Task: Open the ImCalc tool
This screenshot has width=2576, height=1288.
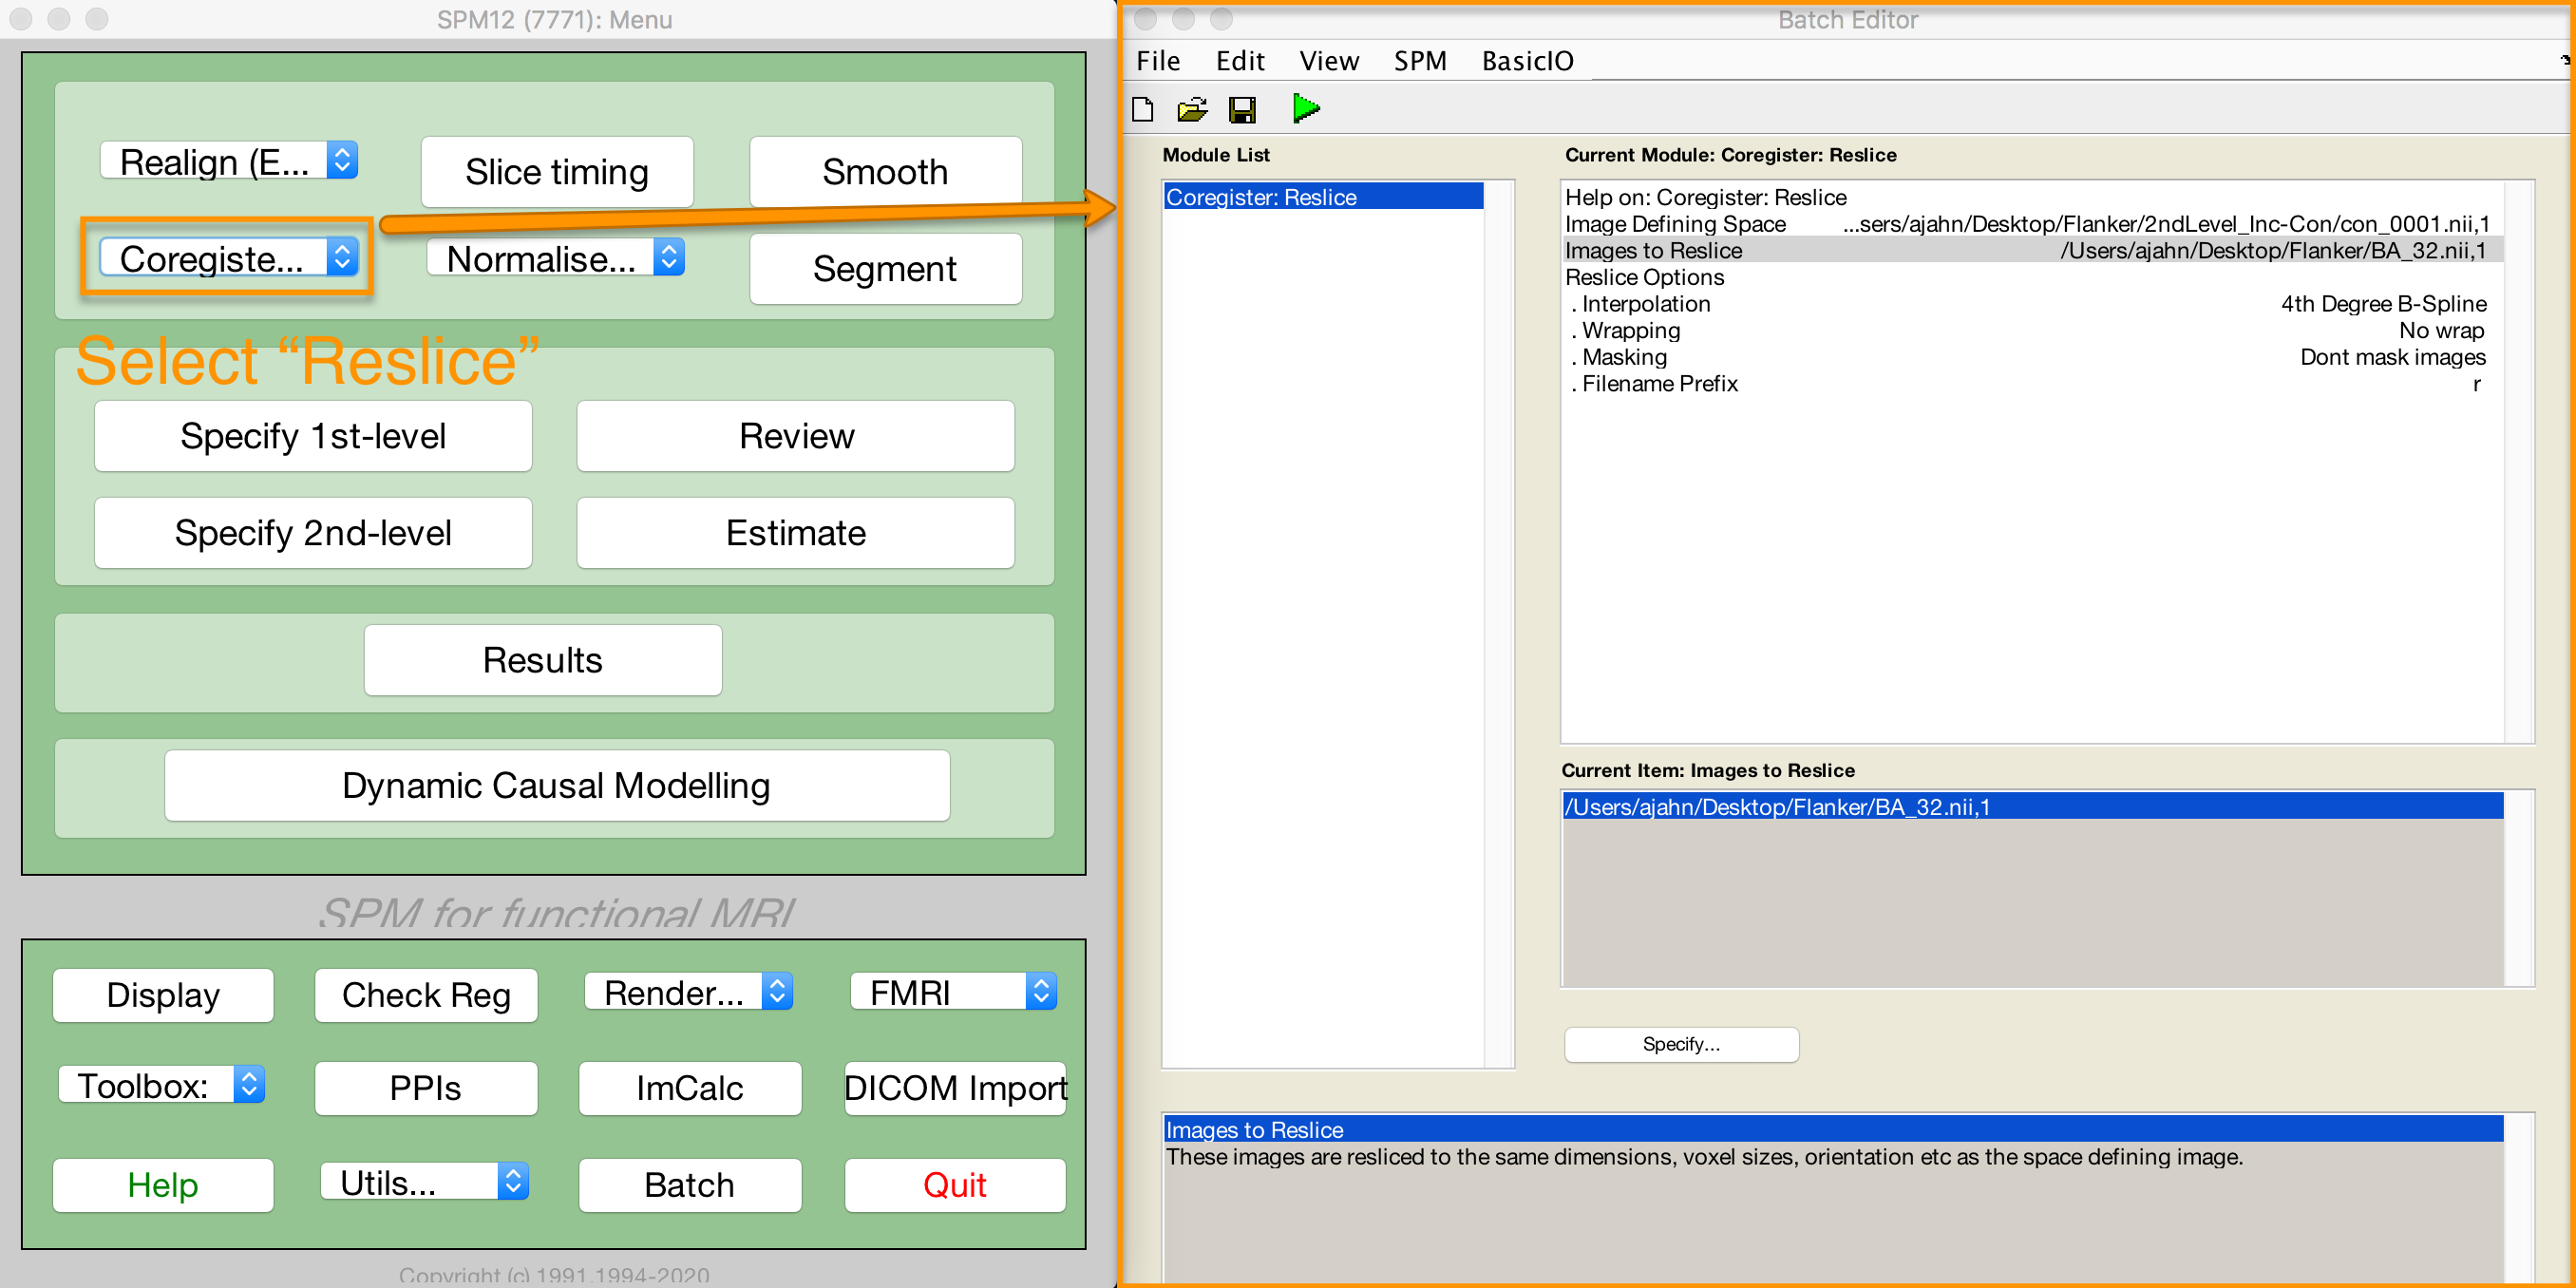Action: coord(690,1087)
